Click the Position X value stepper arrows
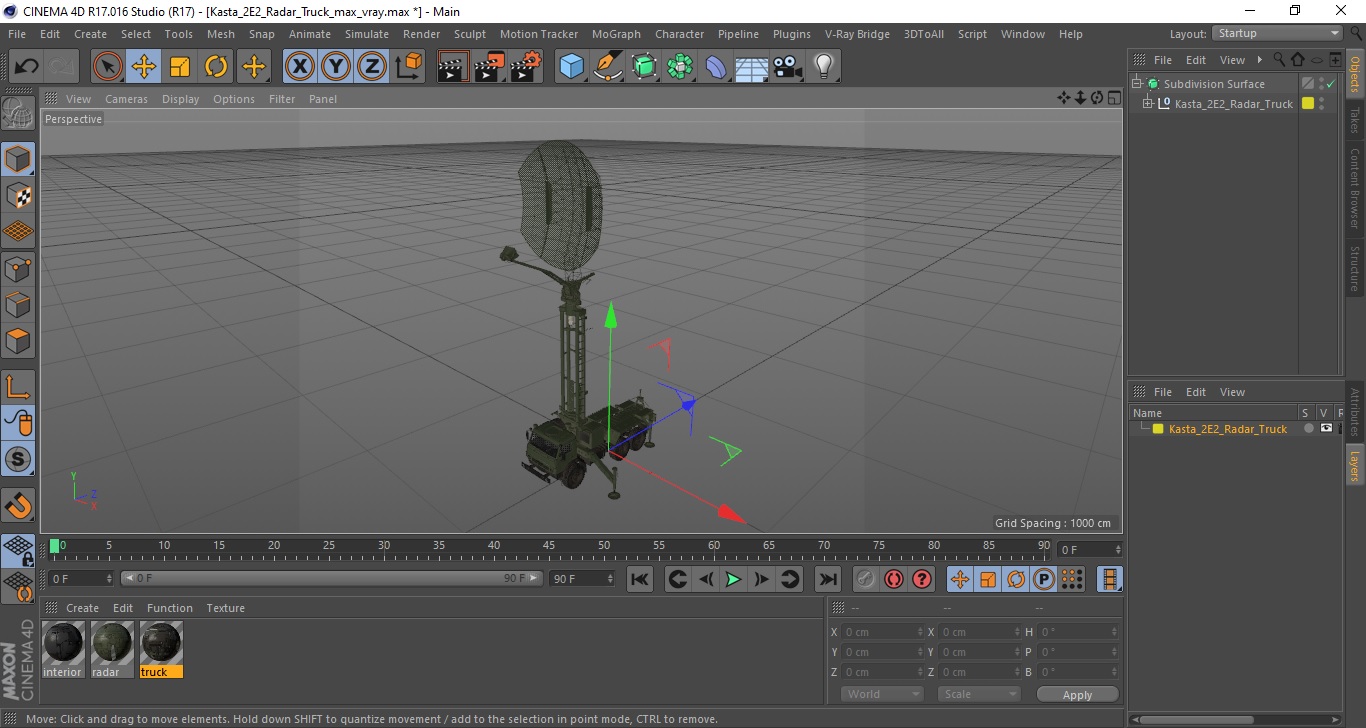 click(x=920, y=632)
